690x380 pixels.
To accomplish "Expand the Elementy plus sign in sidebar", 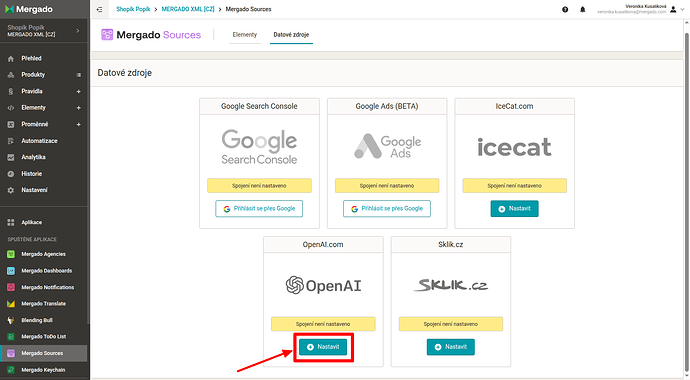I will (79, 108).
